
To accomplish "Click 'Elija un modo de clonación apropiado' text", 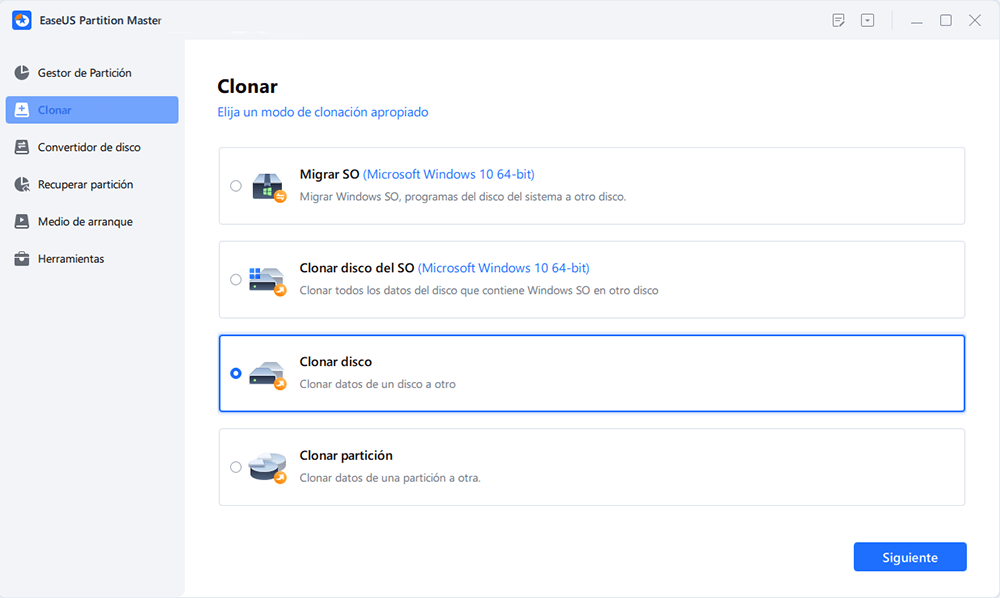I will coord(323,112).
